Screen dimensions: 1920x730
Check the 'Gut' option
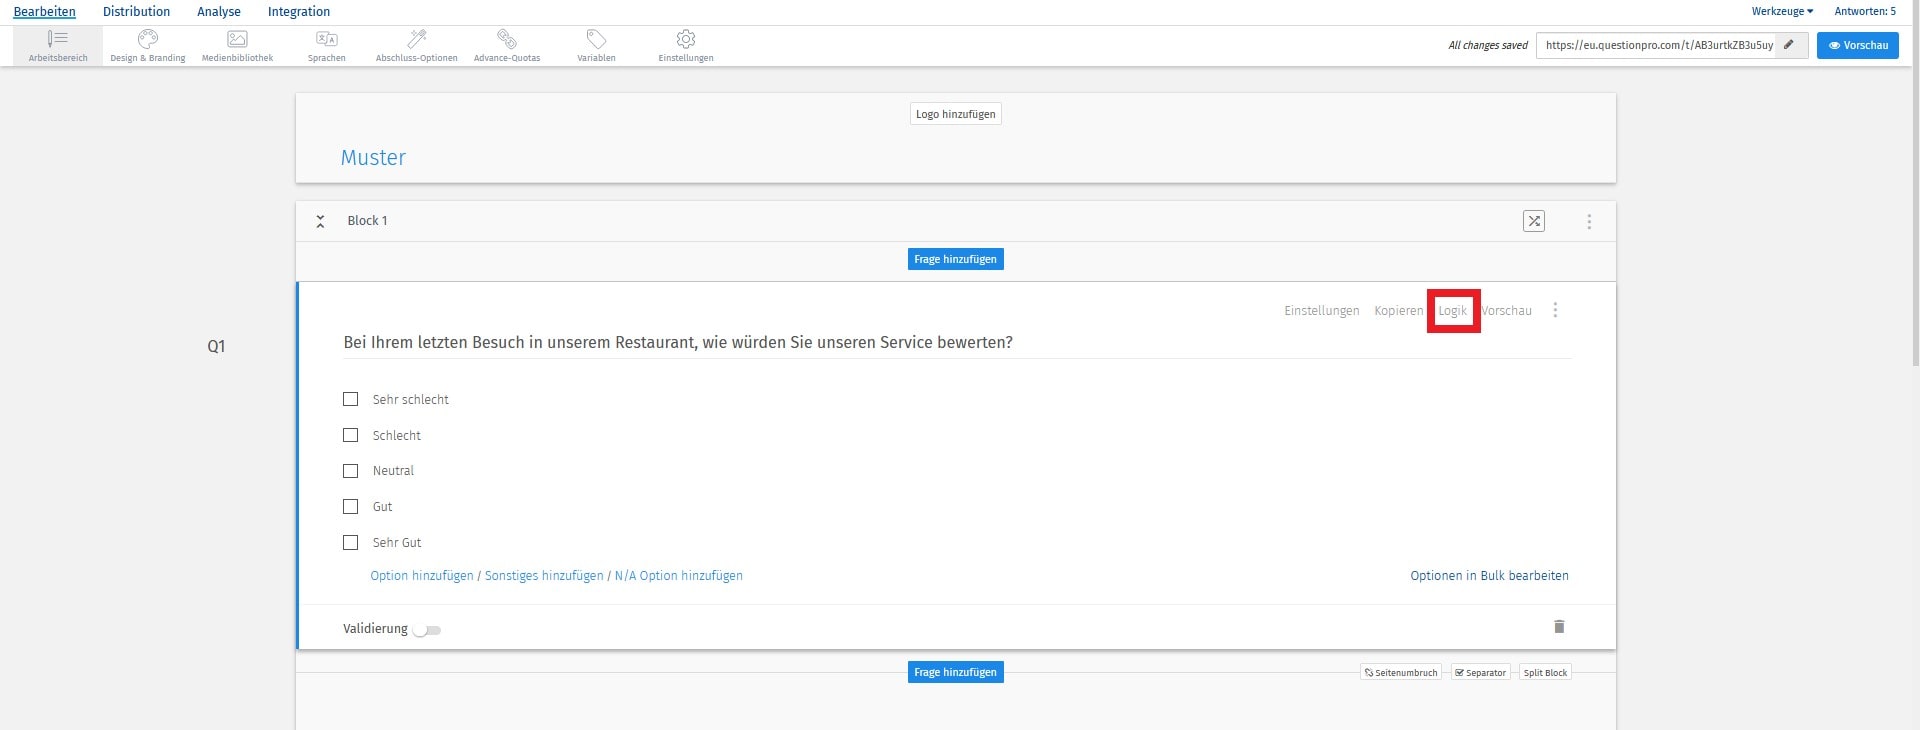click(x=350, y=507)
